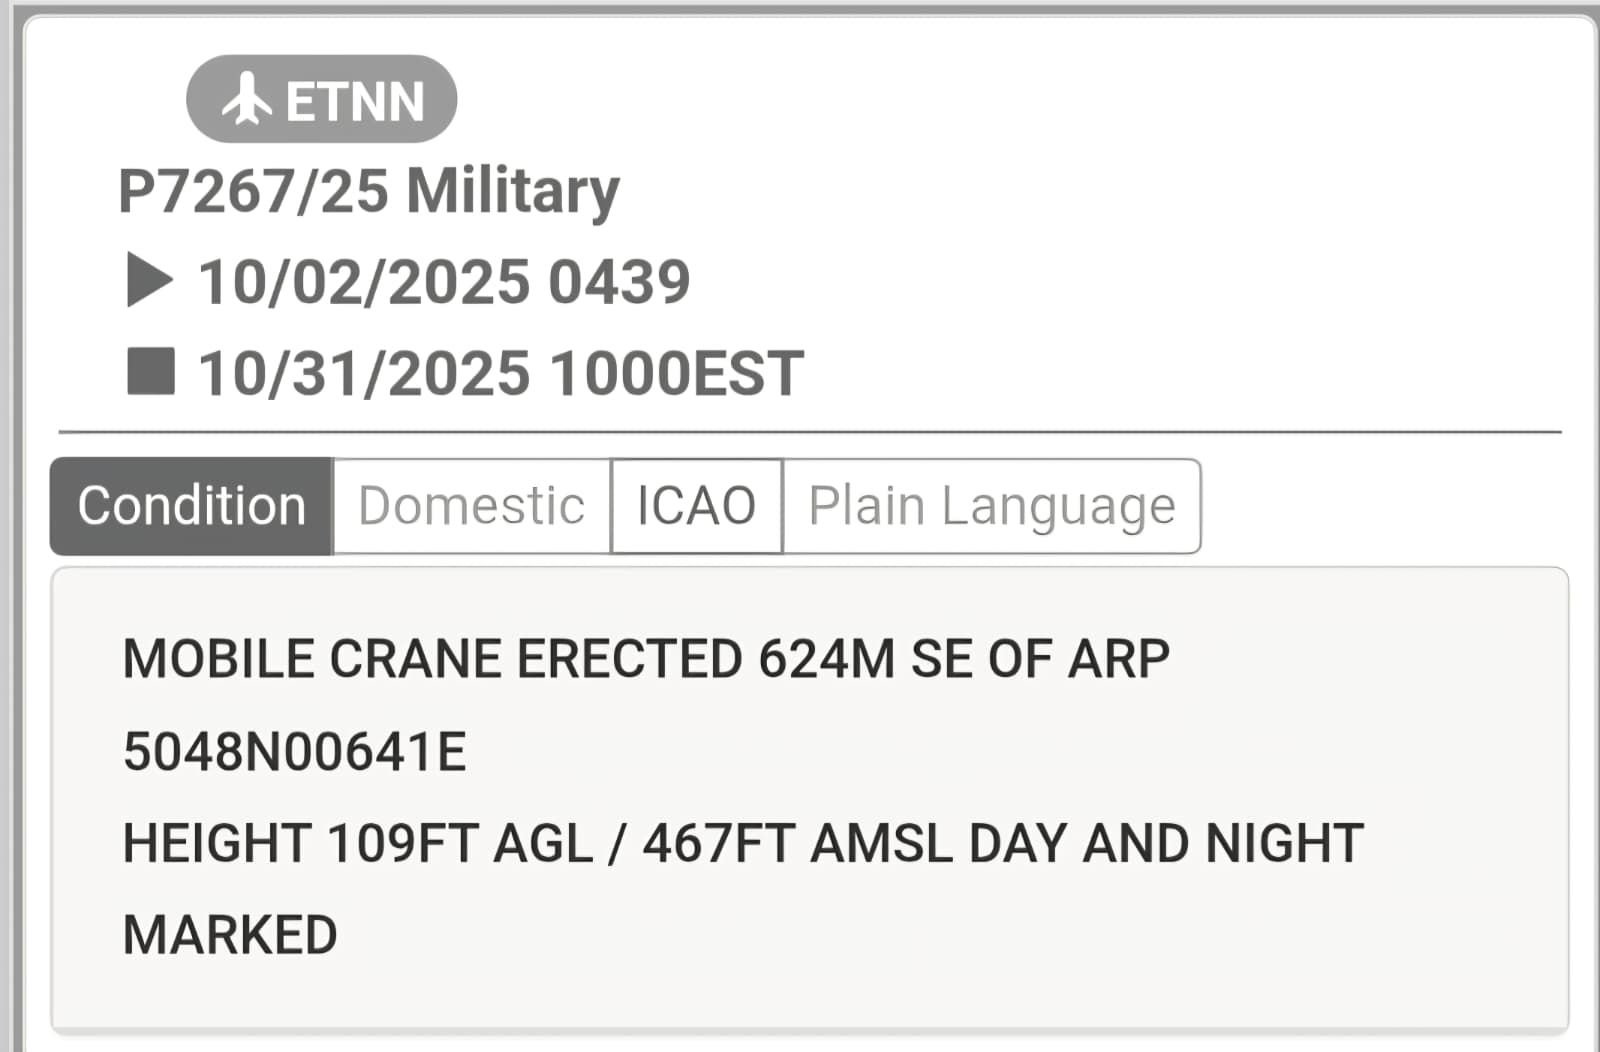This screenshot has width=1600, height=1052.
Task: Click the horizontal divider below the dates
Action: point(810,432)
